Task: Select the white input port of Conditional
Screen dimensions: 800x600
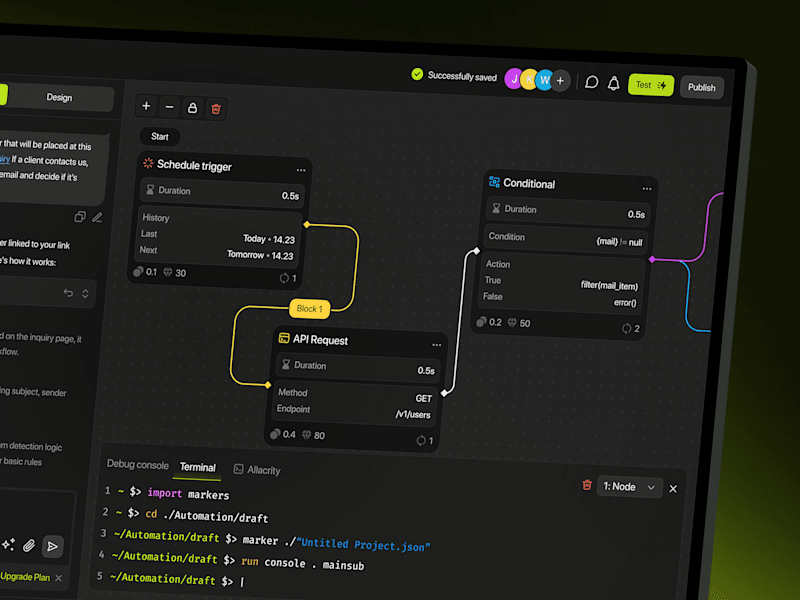Action: point(477,251)
